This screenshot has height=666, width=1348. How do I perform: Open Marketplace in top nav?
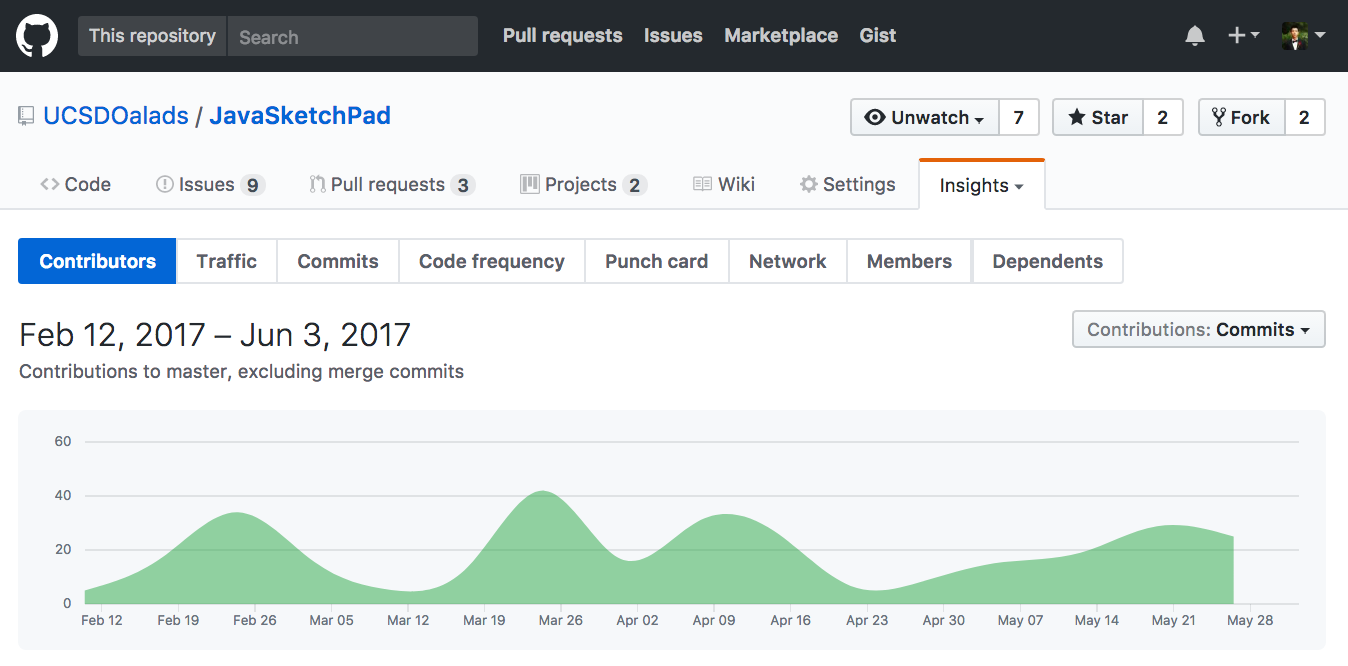(x=781, y=36)
